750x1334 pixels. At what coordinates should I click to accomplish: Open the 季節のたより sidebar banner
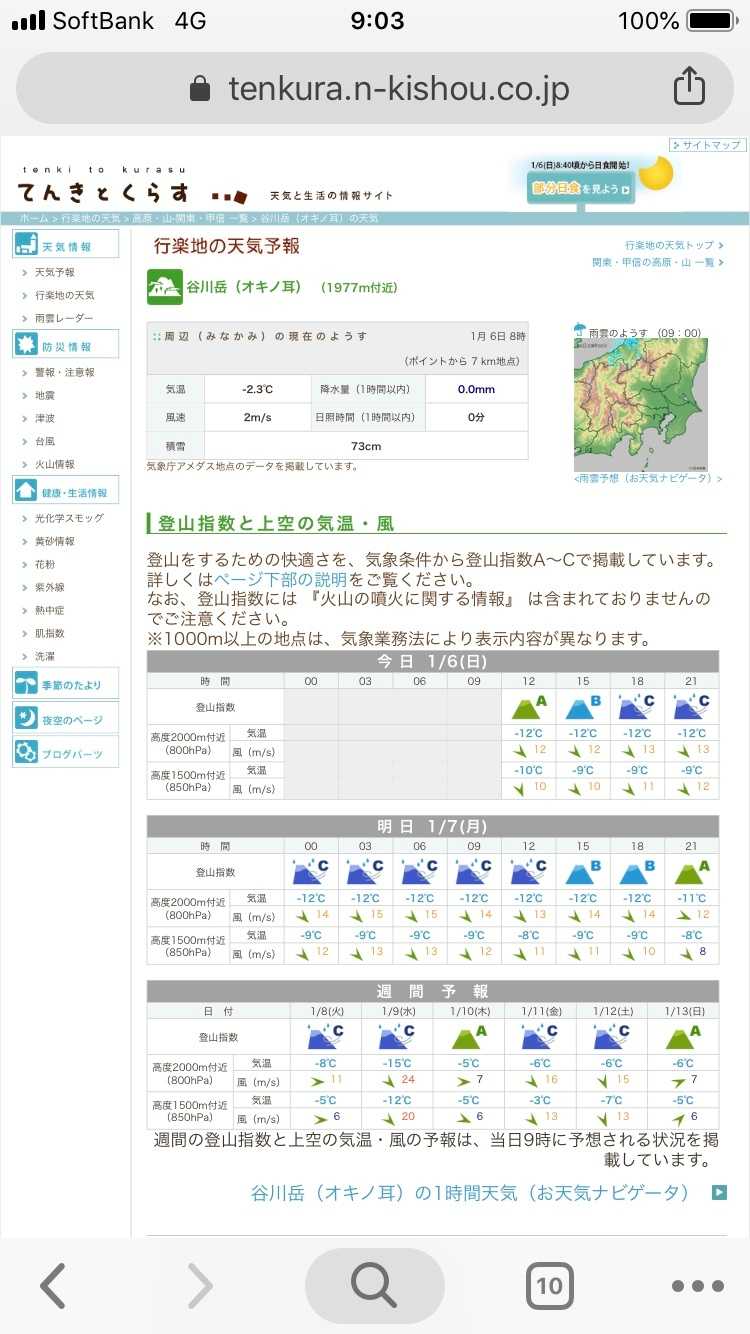(x=65, y=685)
